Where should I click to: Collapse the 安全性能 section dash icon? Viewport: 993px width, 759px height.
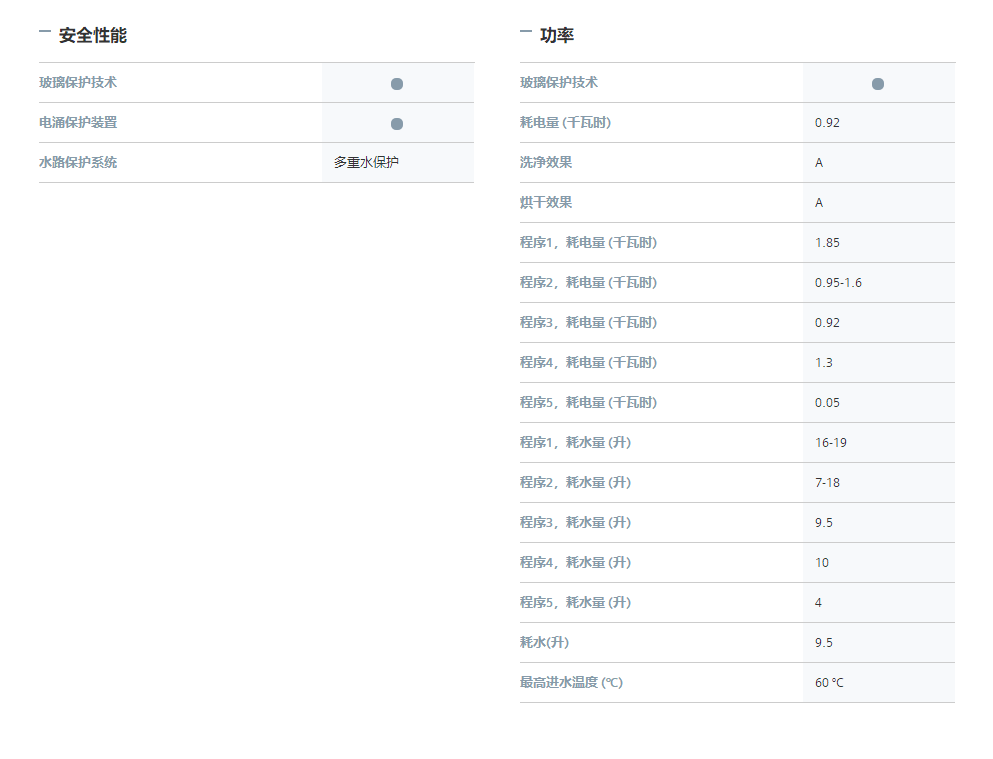(x=45, y=30)
